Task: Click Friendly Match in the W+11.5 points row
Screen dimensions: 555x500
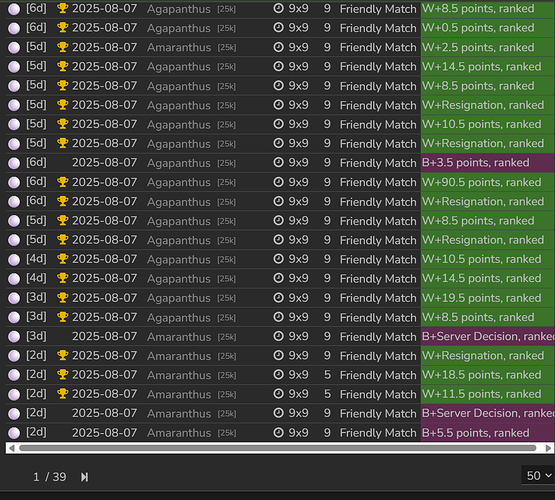Action: coord(378,394)
